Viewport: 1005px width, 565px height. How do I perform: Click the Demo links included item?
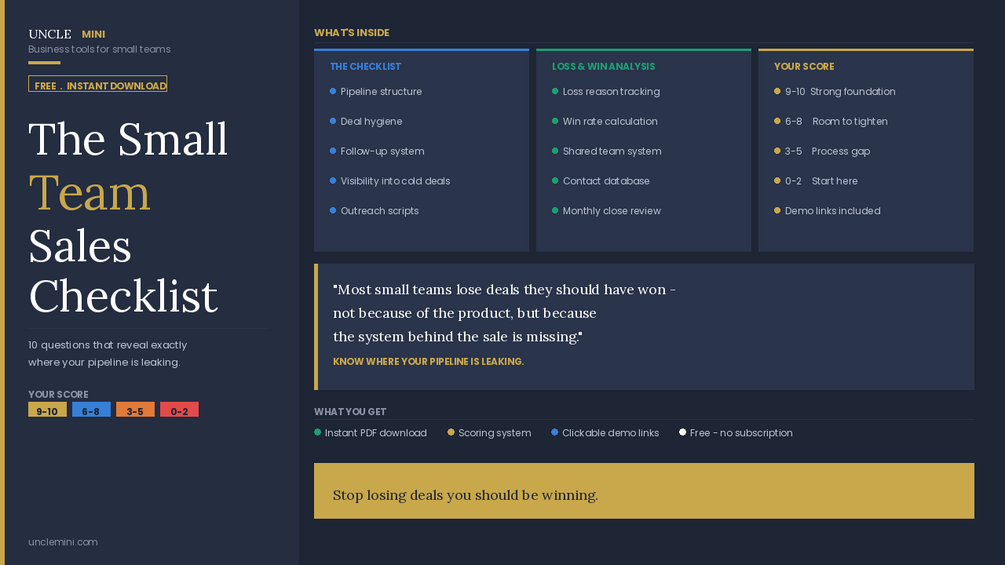coord(832,211)
